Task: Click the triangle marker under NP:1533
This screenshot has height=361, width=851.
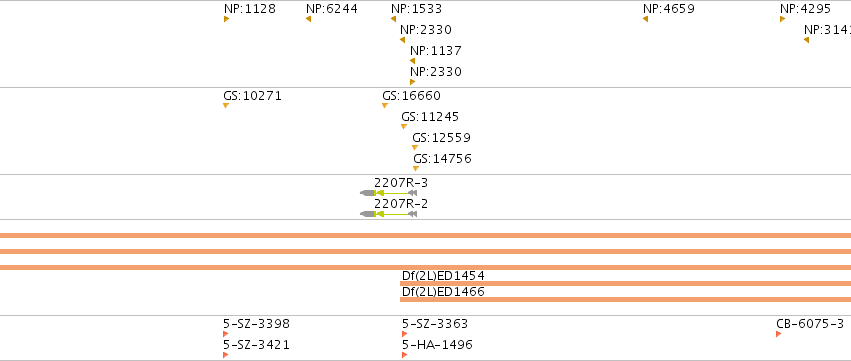Action: [393, 19]
